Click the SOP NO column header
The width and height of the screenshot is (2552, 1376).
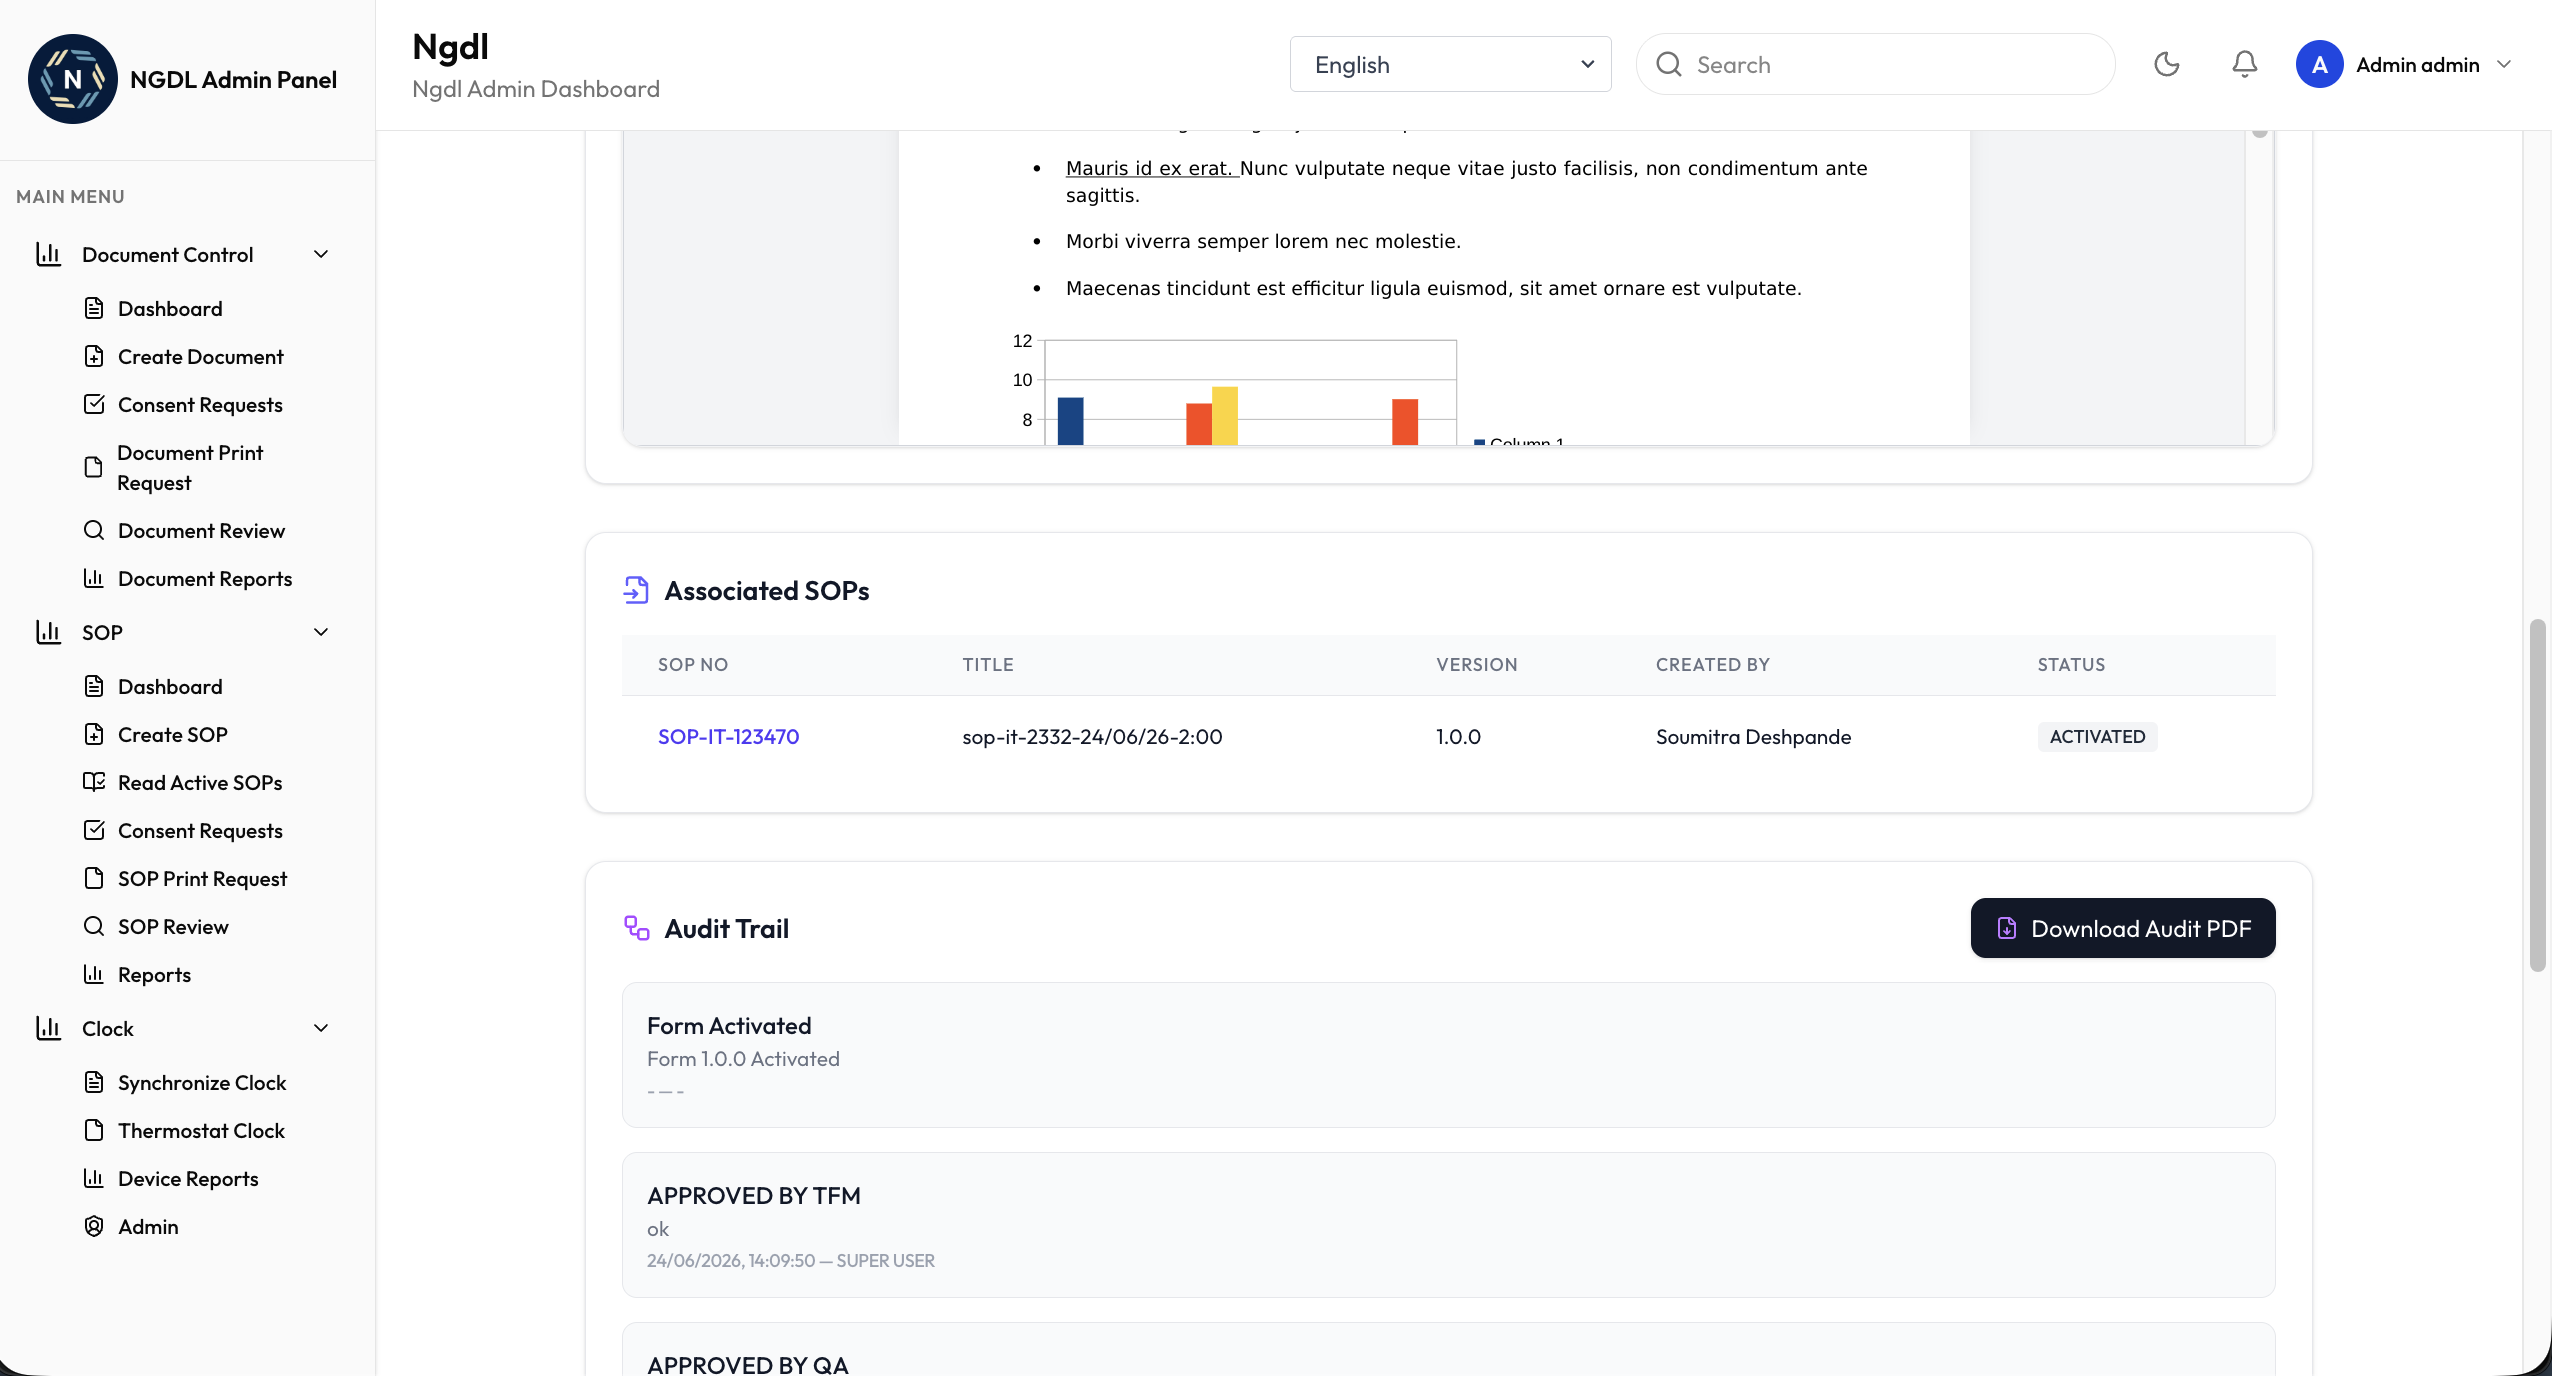point(692,665)
